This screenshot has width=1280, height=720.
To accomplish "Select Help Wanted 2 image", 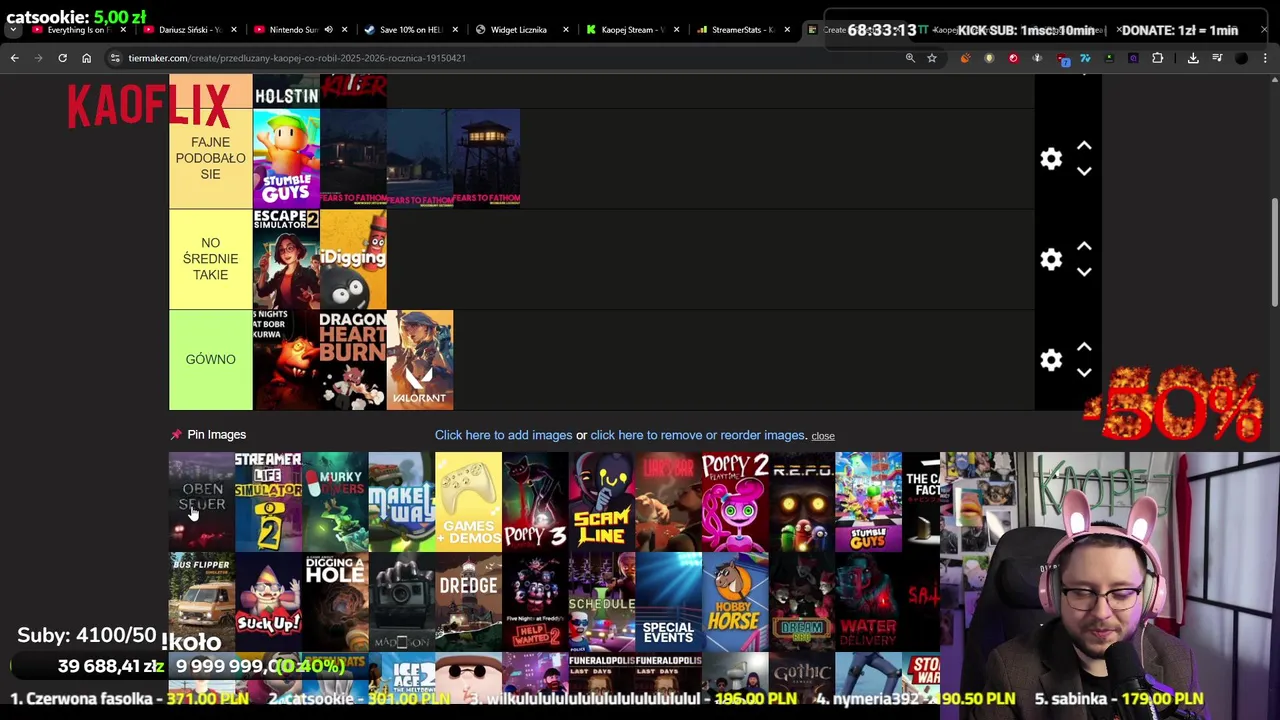I will click(535, 602).
